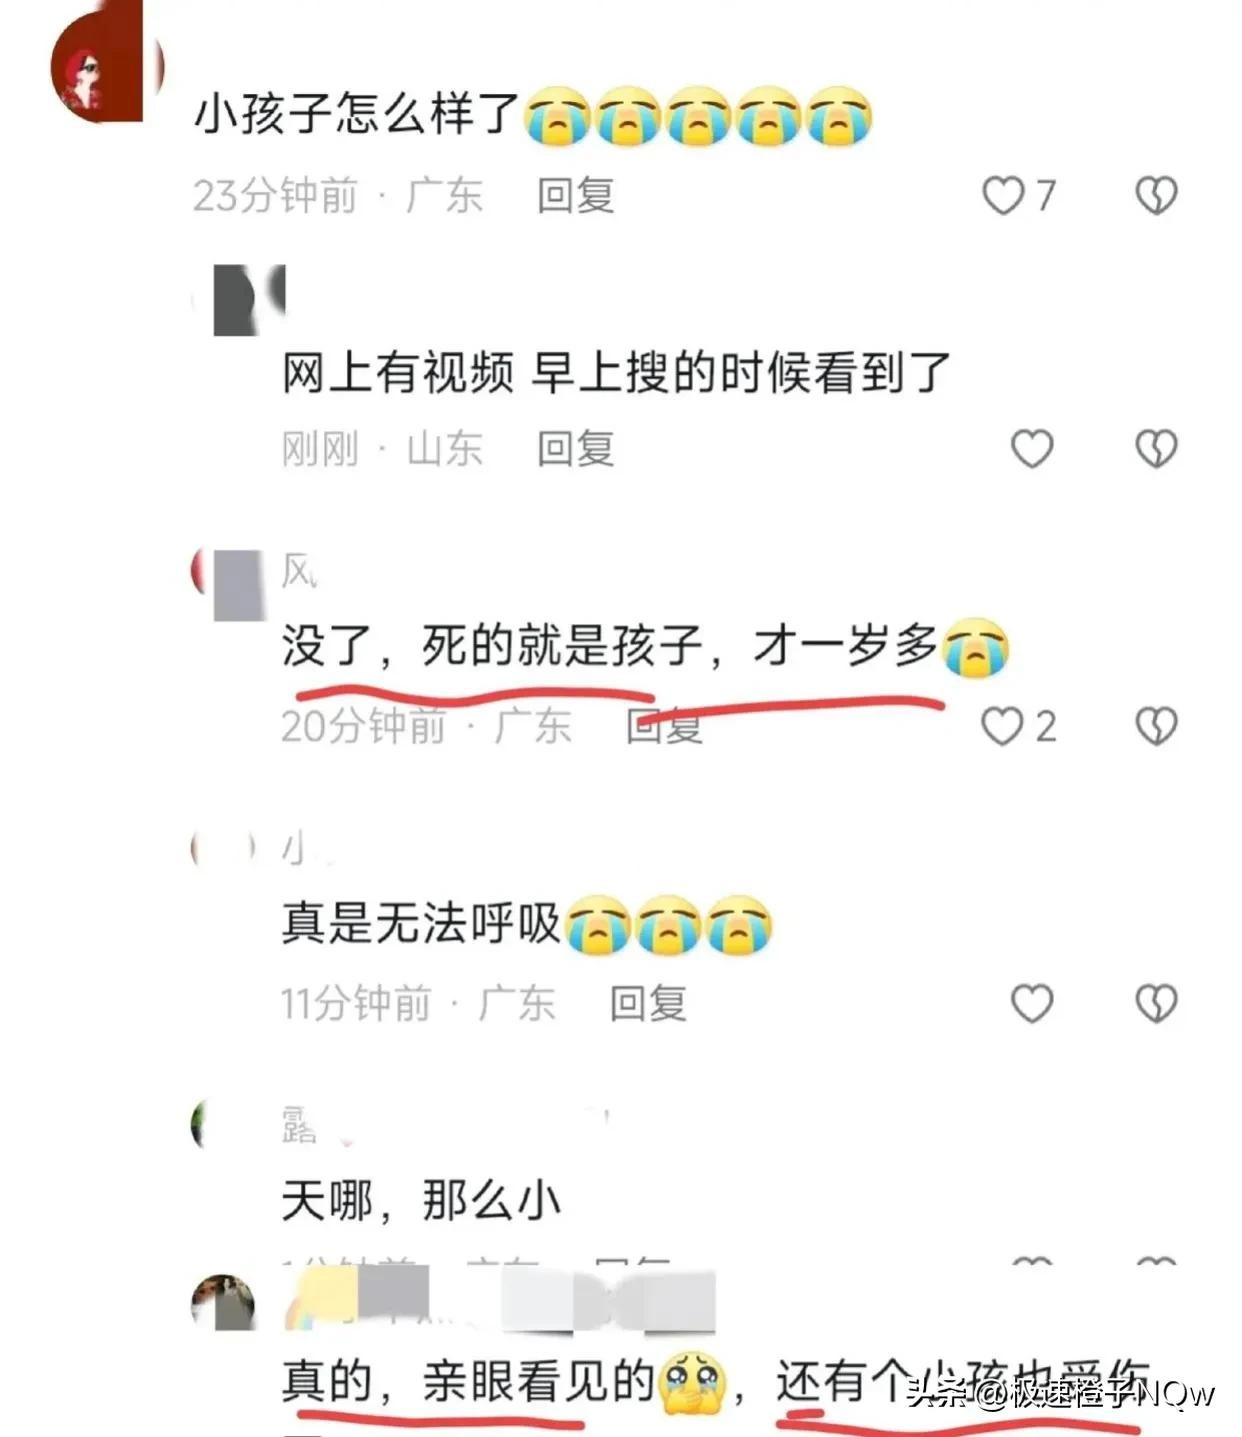This screenshot has width=1242, height=1437.
Task: Dislike the '才一岁多' reply via broken heart
Action: pyautogui.click(x=1156, y=726)
